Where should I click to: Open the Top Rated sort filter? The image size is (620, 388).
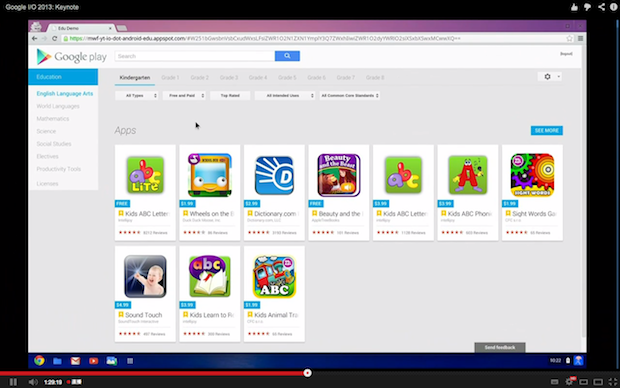[230, 95]
